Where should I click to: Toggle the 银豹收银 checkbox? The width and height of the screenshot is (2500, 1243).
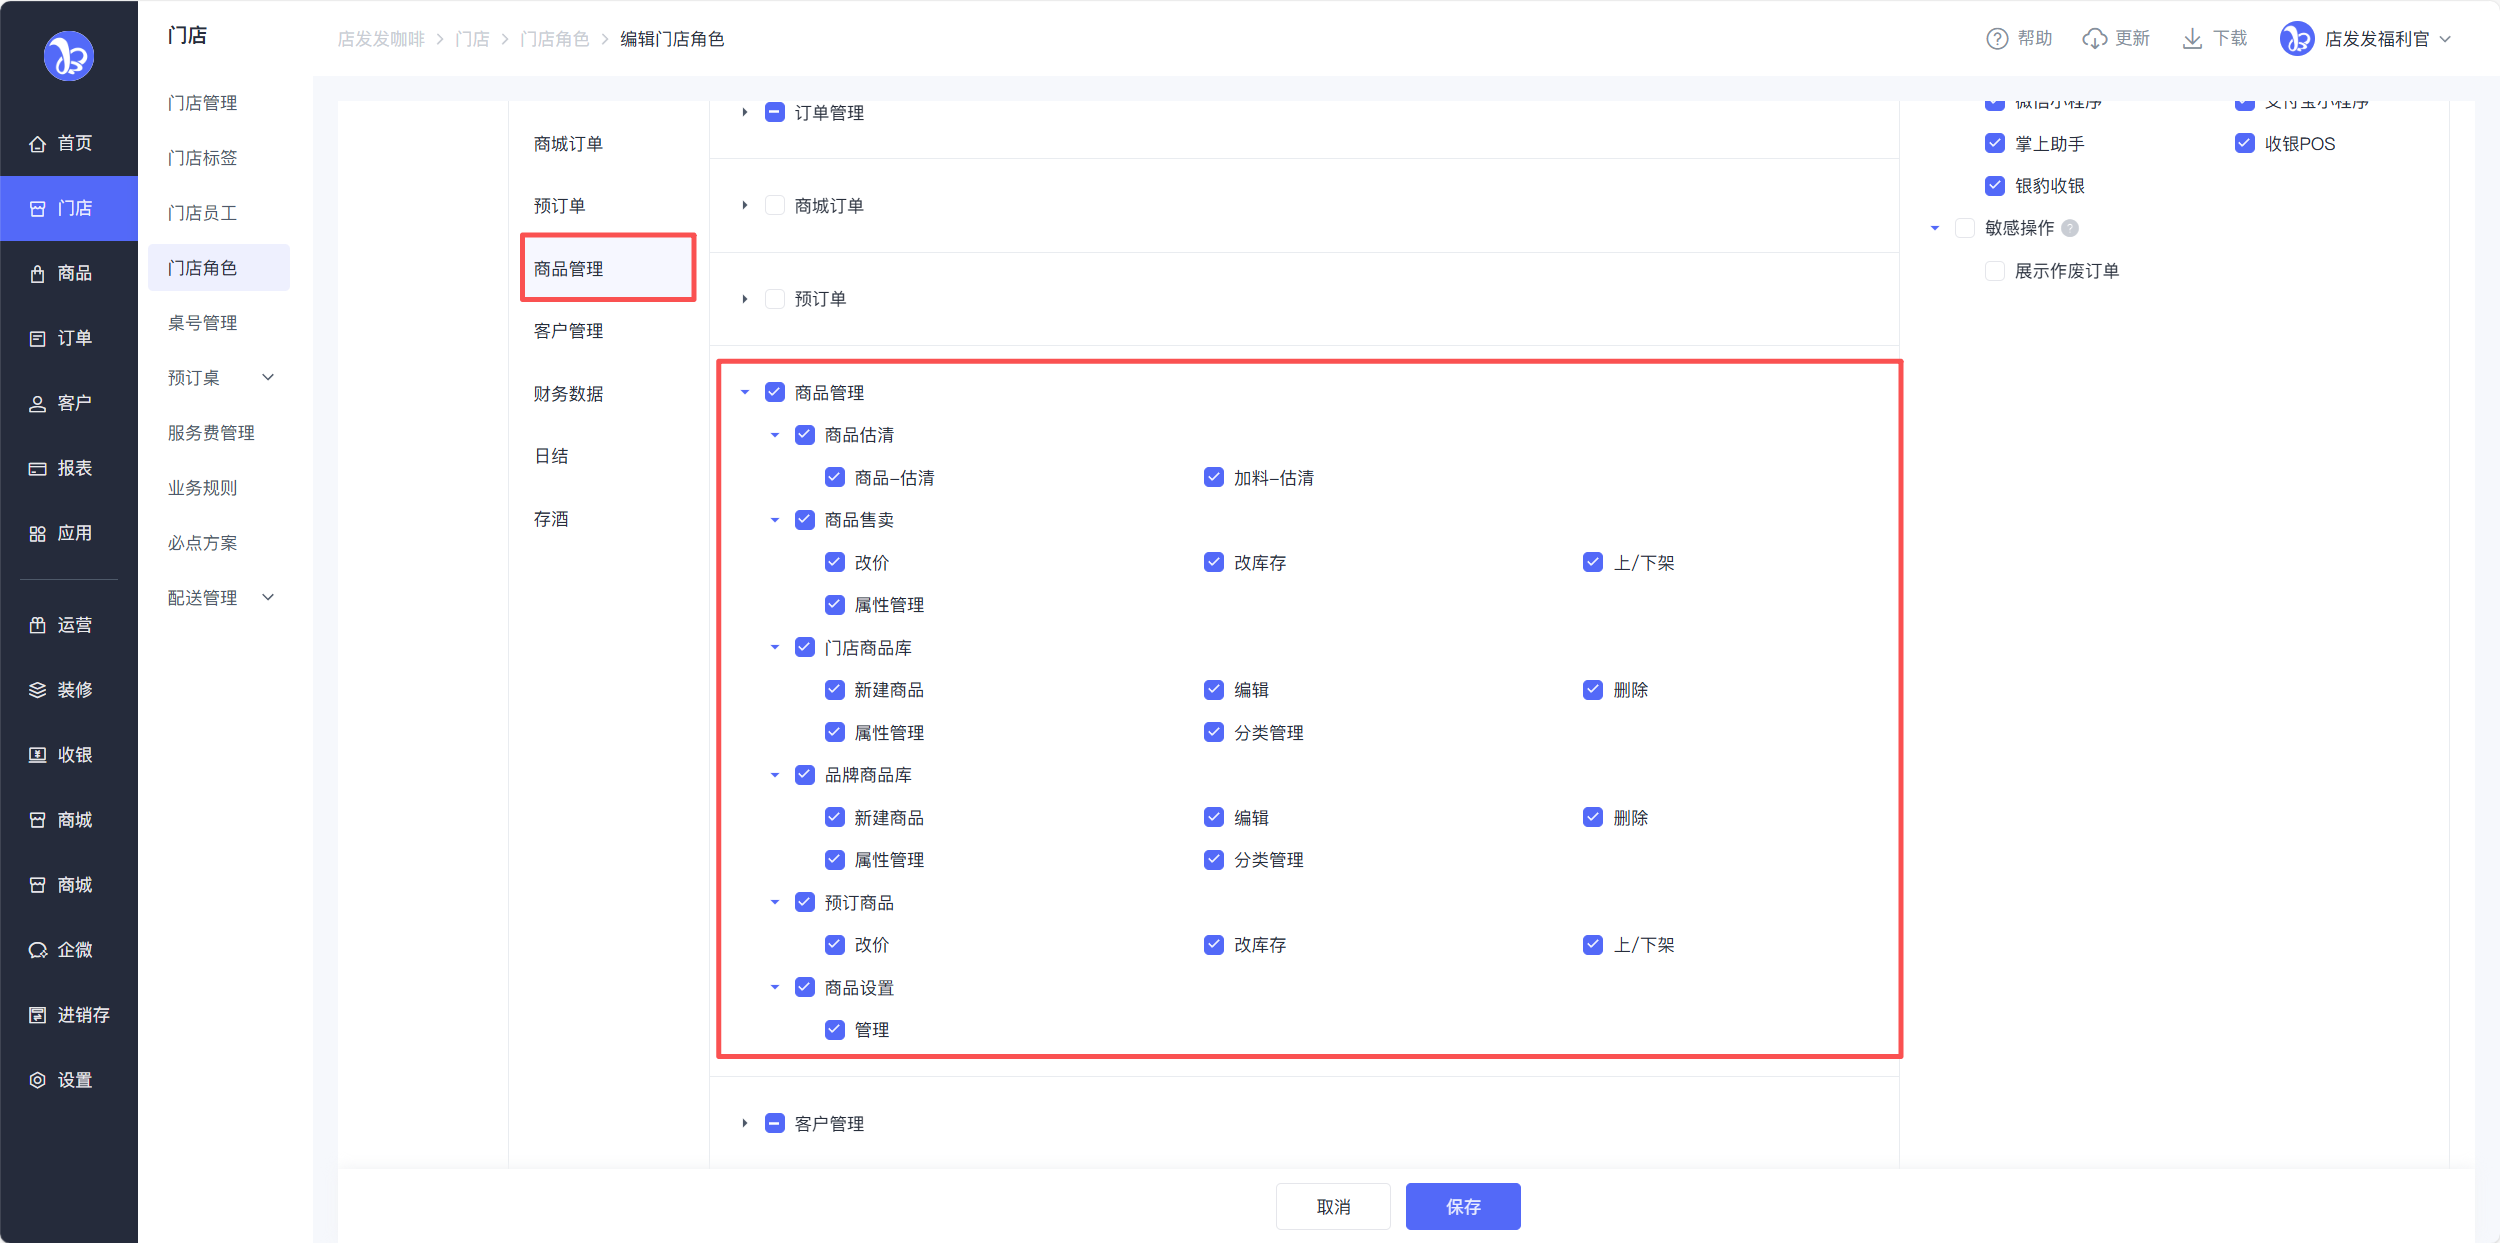[x=1994, y=186]
